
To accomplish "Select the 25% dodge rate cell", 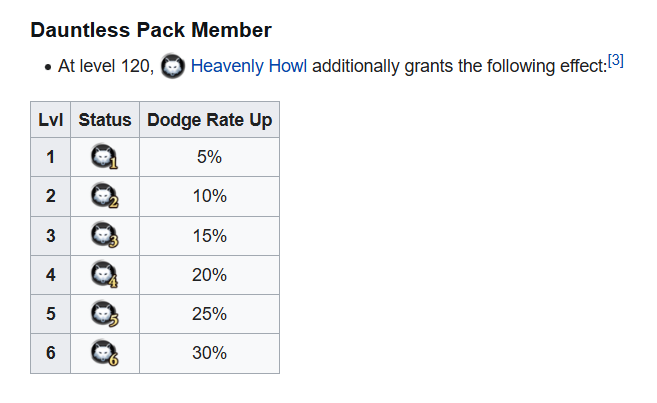I will pos(210,314).
